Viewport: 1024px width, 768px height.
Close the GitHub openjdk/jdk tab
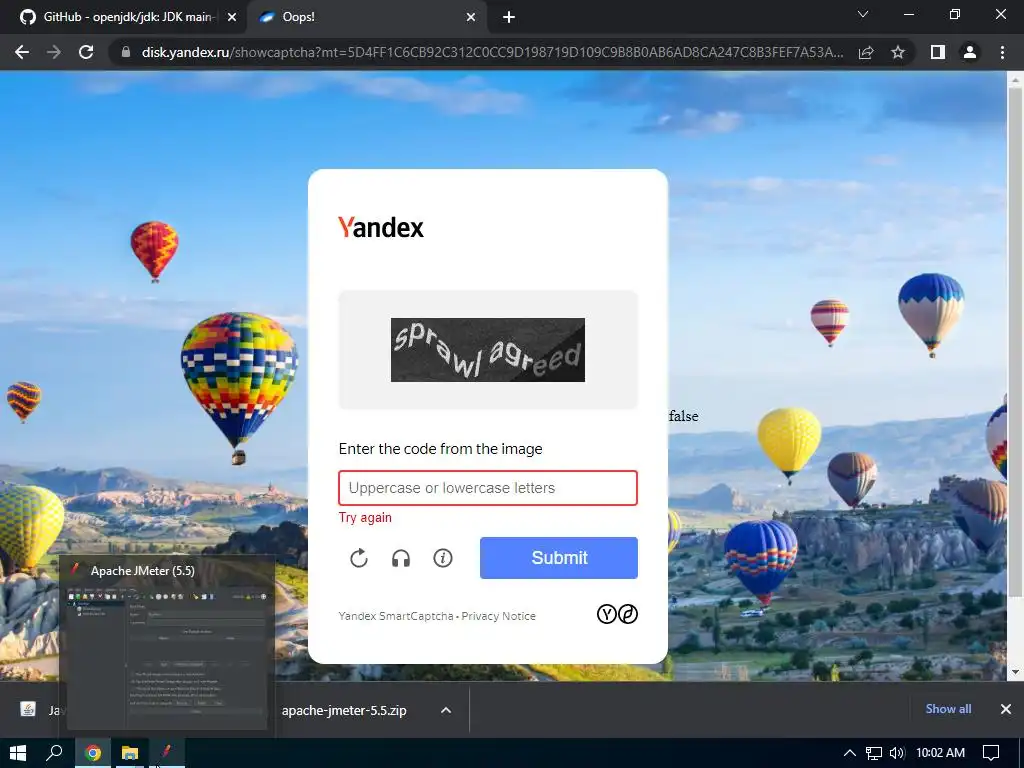pyautogui.click(x=232, y=18)
